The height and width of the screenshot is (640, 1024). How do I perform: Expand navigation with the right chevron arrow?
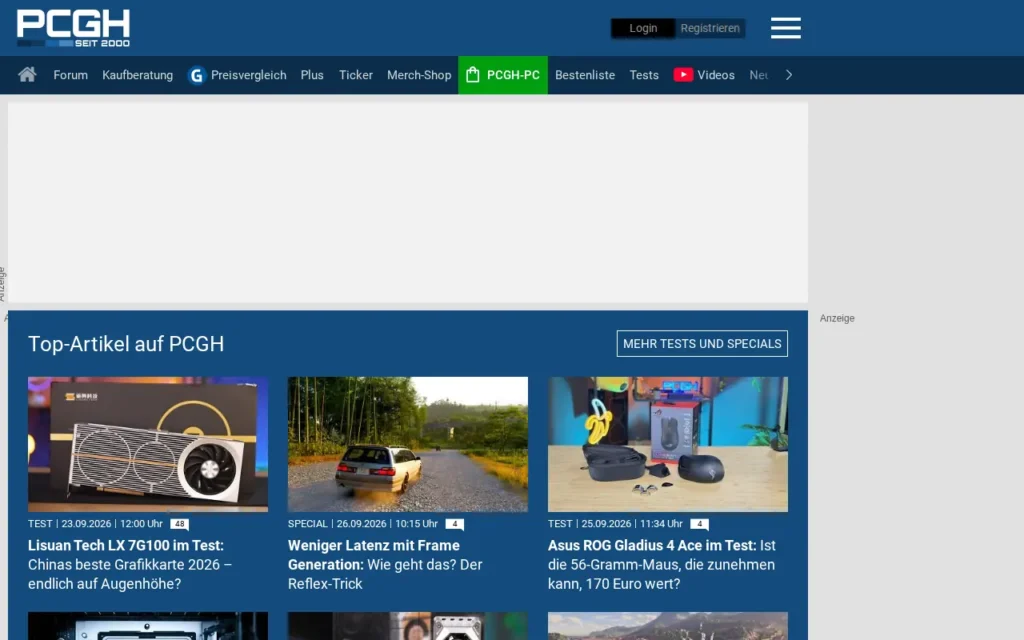789,75
